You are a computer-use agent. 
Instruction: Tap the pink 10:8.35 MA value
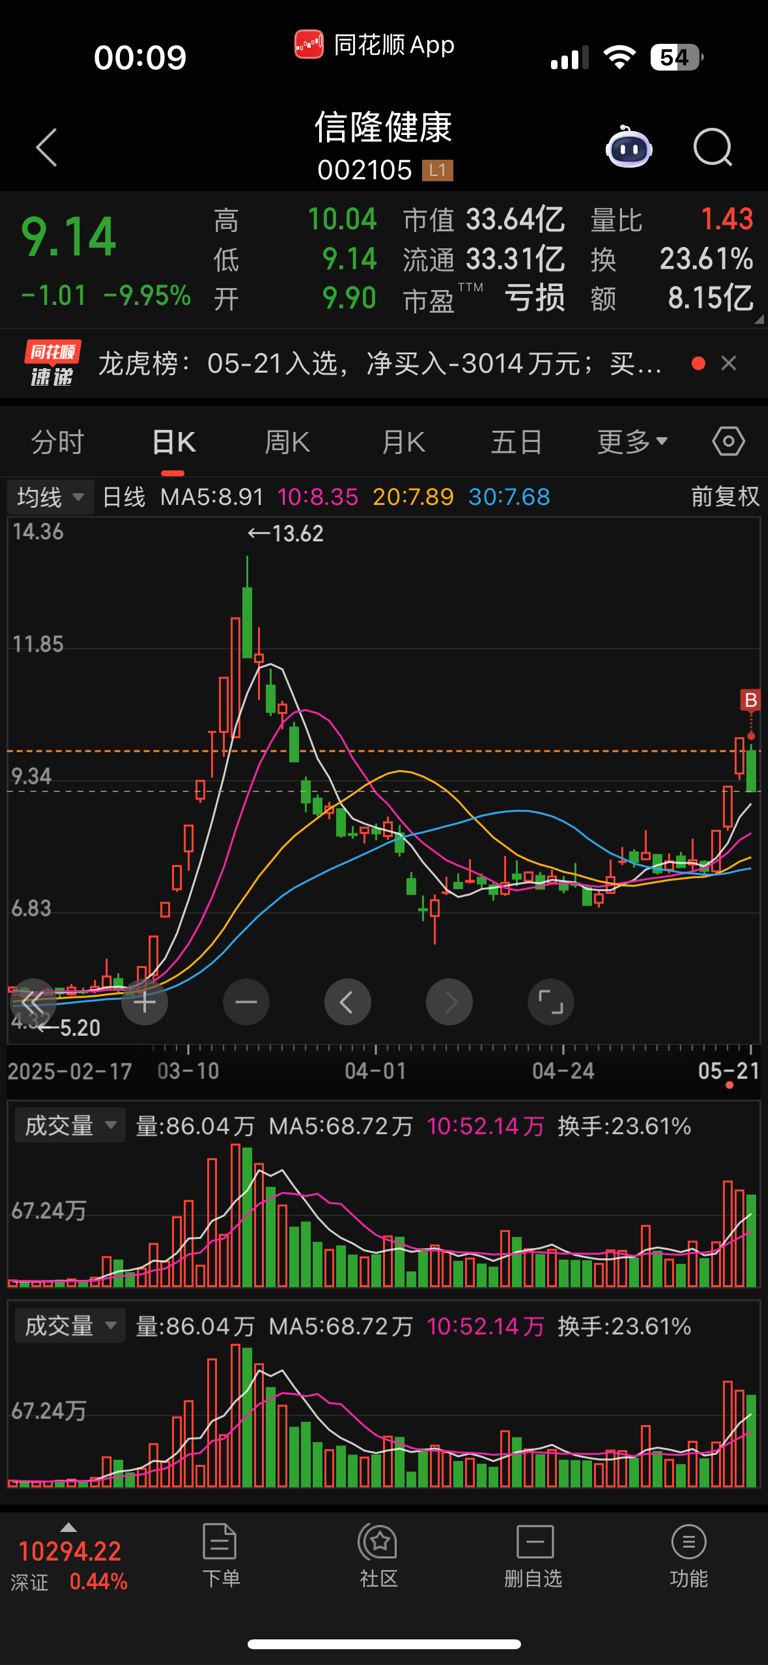click(317, 497)
